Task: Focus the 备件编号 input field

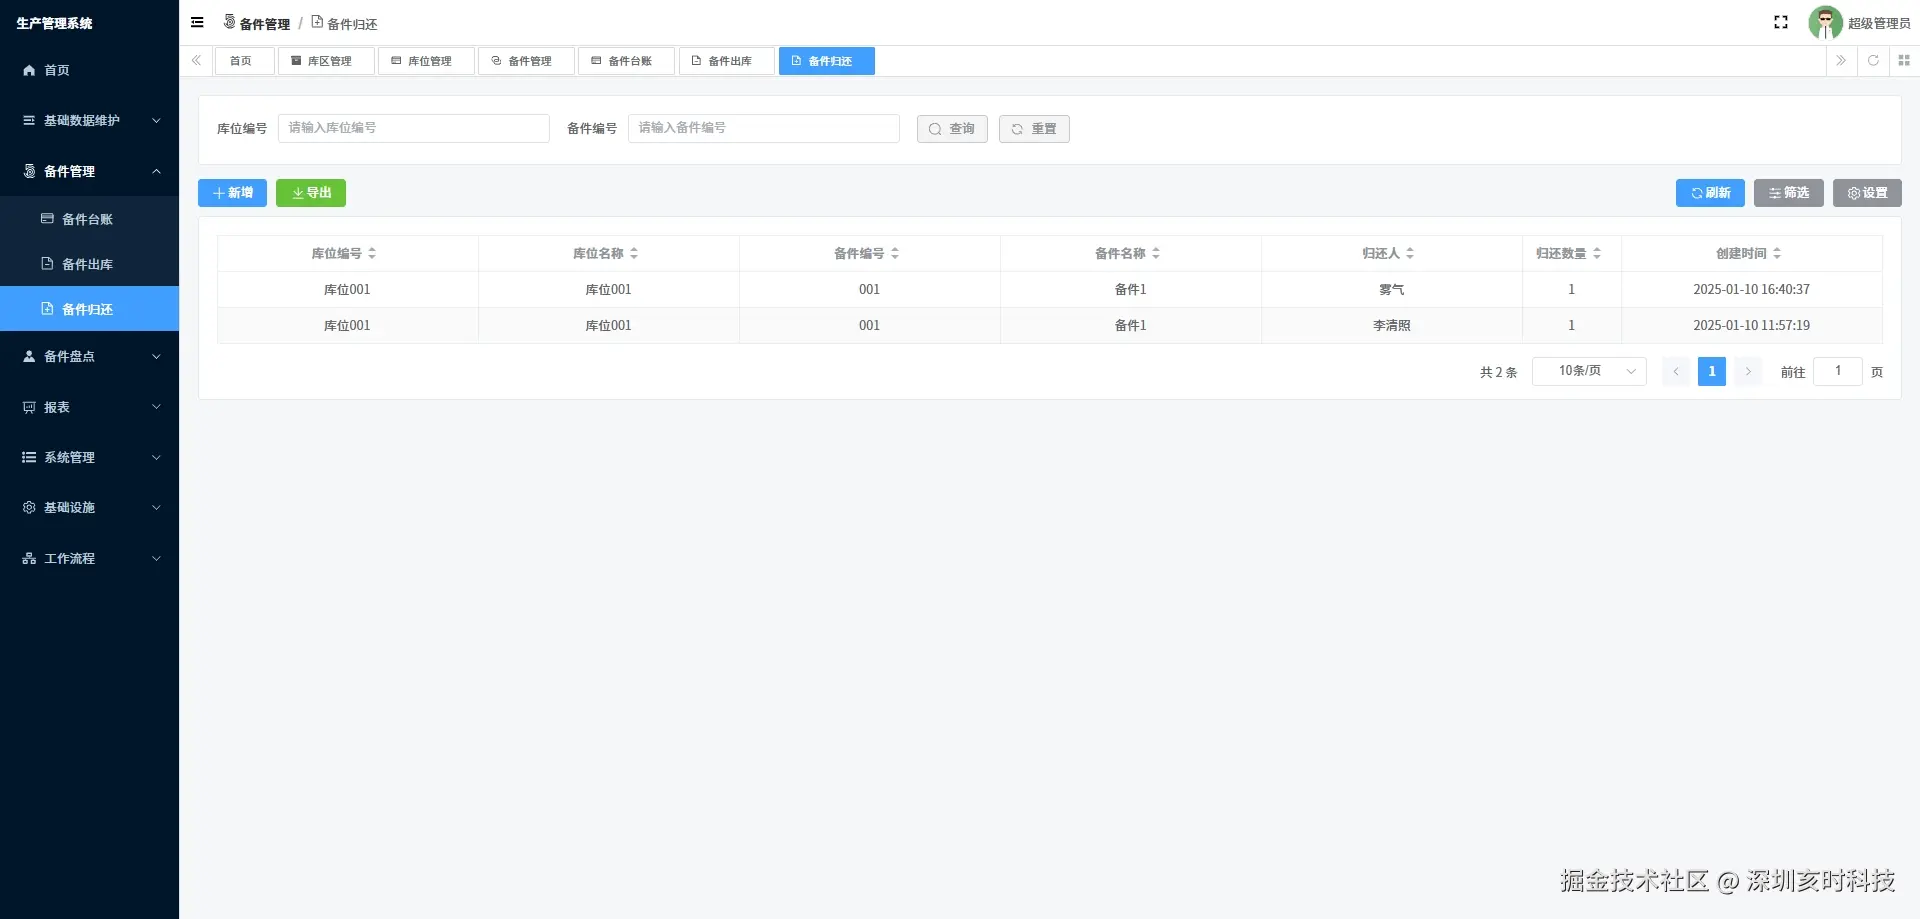Action: coord(764,128)
